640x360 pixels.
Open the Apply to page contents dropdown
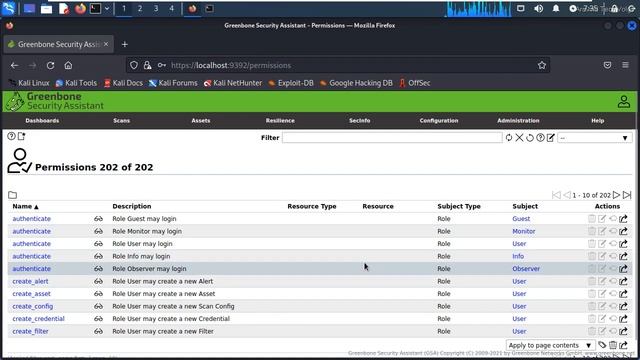pos(550,345)
